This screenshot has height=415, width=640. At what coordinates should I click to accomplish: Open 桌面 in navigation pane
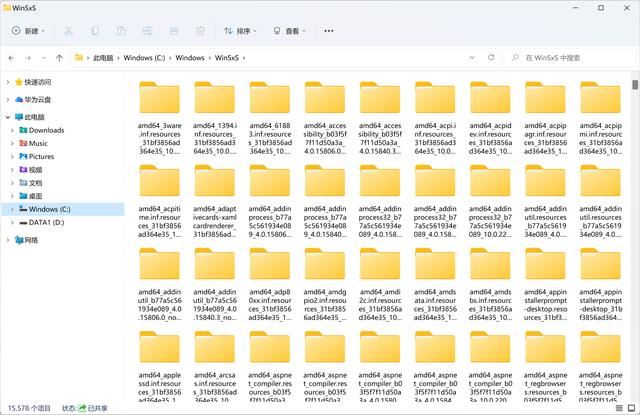coord(36,196)
